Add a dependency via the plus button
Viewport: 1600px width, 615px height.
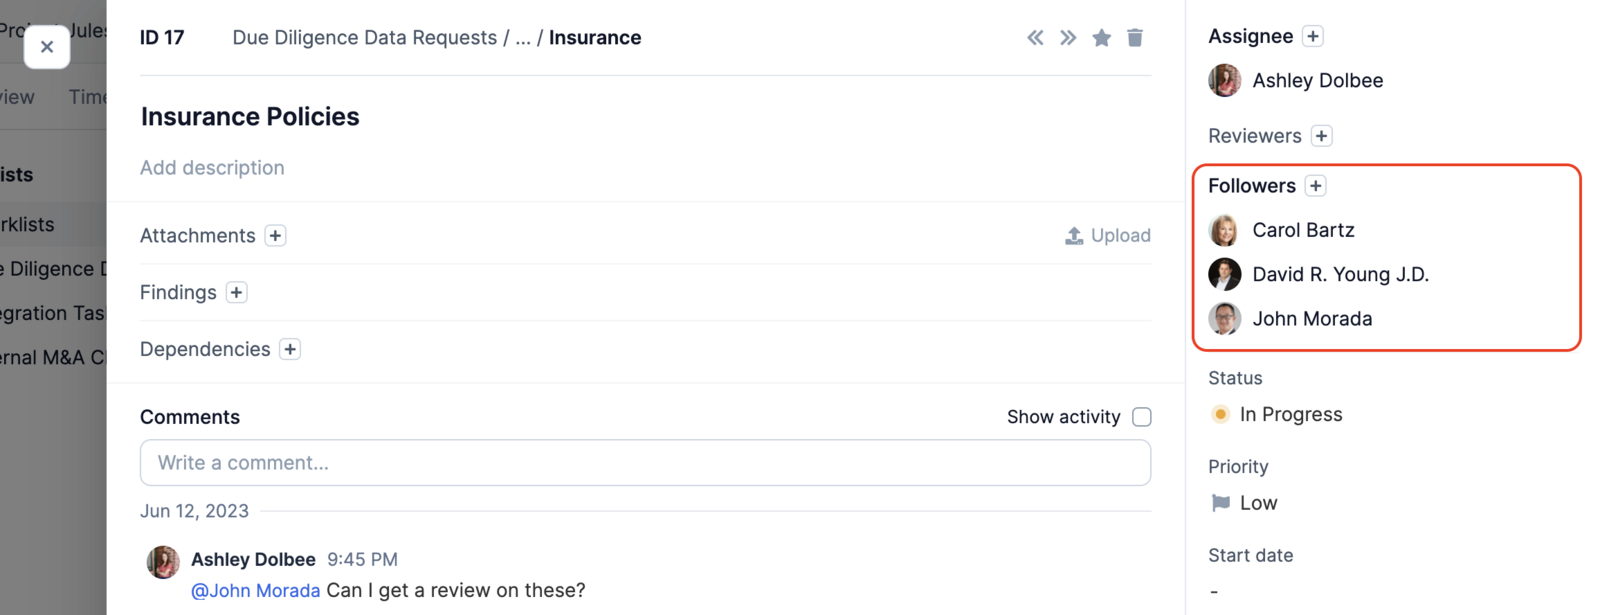290,350
